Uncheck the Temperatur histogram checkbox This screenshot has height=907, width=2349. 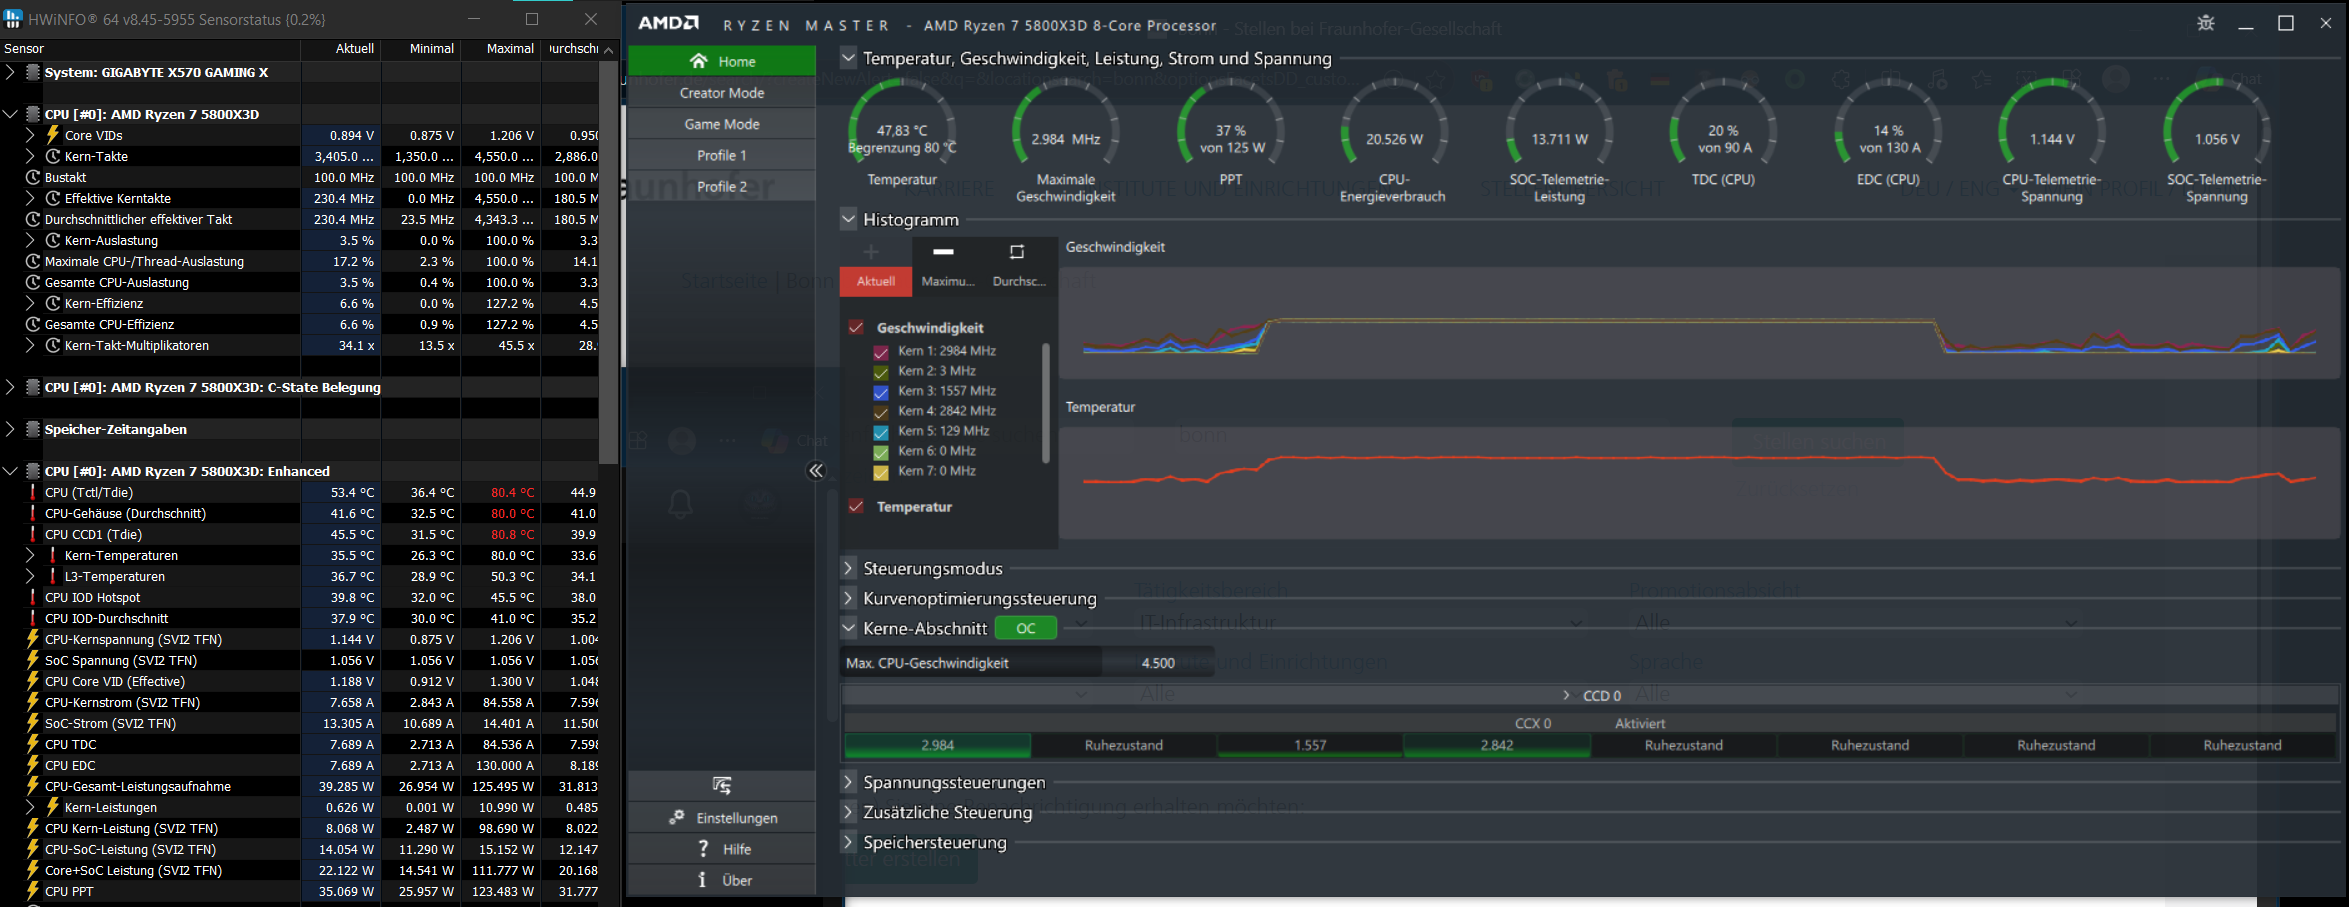[856, 506]
